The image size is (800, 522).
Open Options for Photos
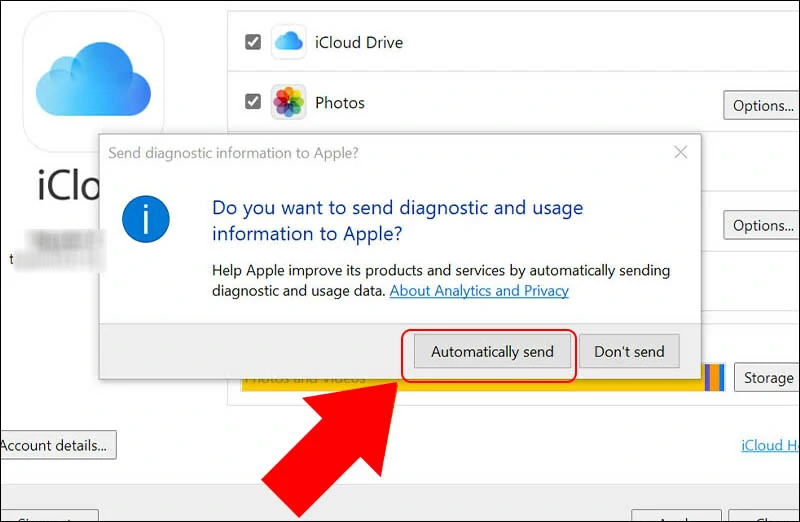pyautogui.click(x=761, y=106)
